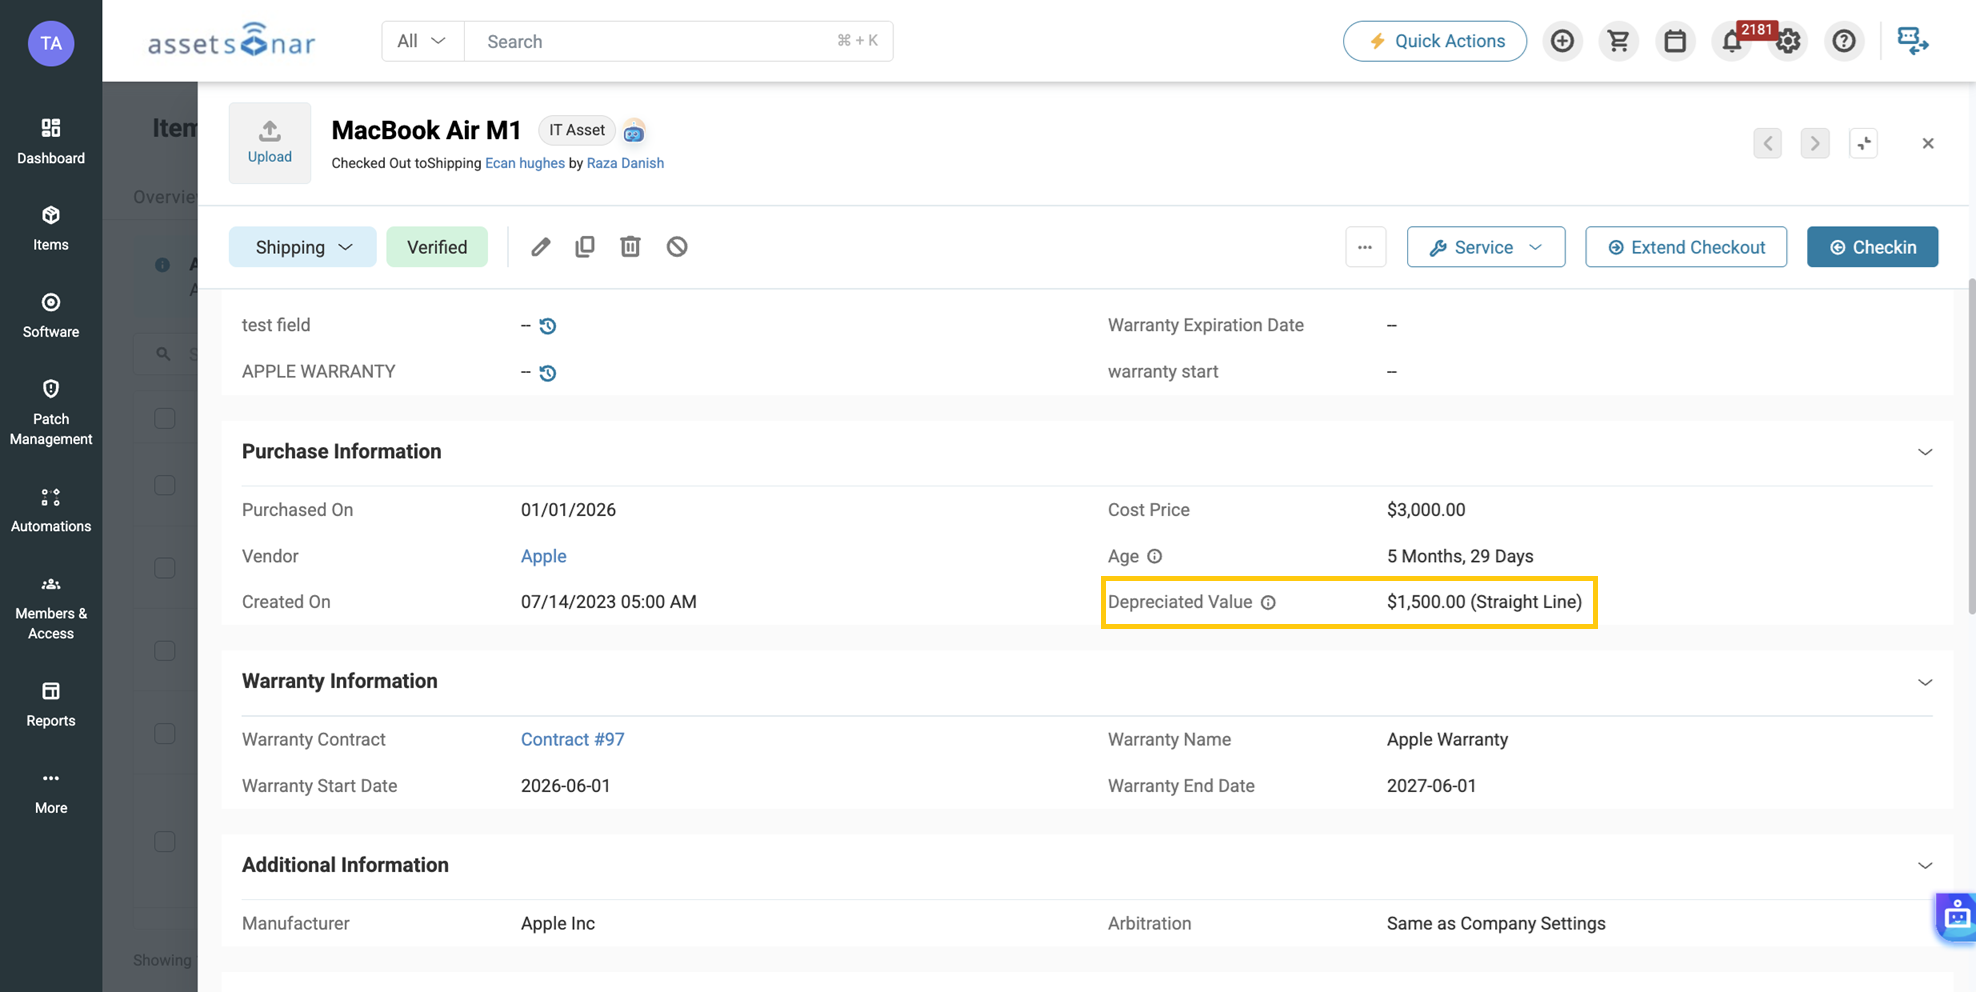Open the shopping cart icon

1618,41
